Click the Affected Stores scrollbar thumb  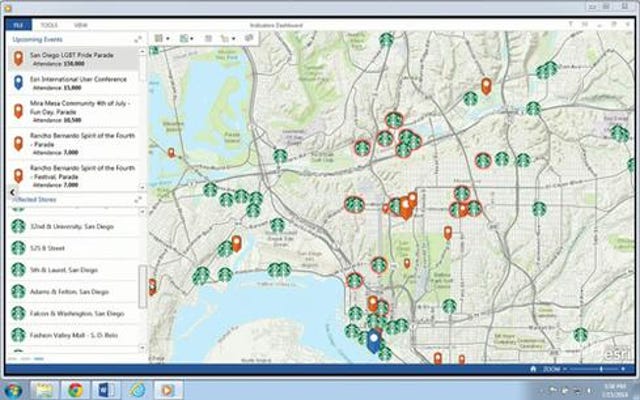point(142,286)
